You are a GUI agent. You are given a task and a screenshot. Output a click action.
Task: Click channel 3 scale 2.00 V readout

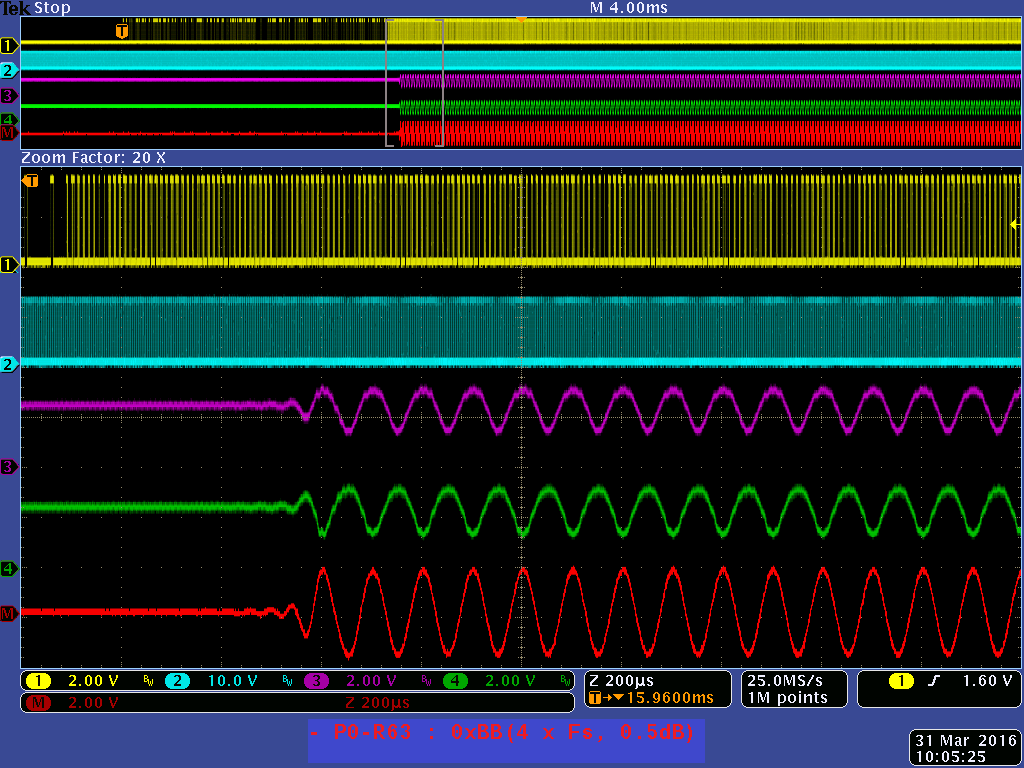pos(371,681)
